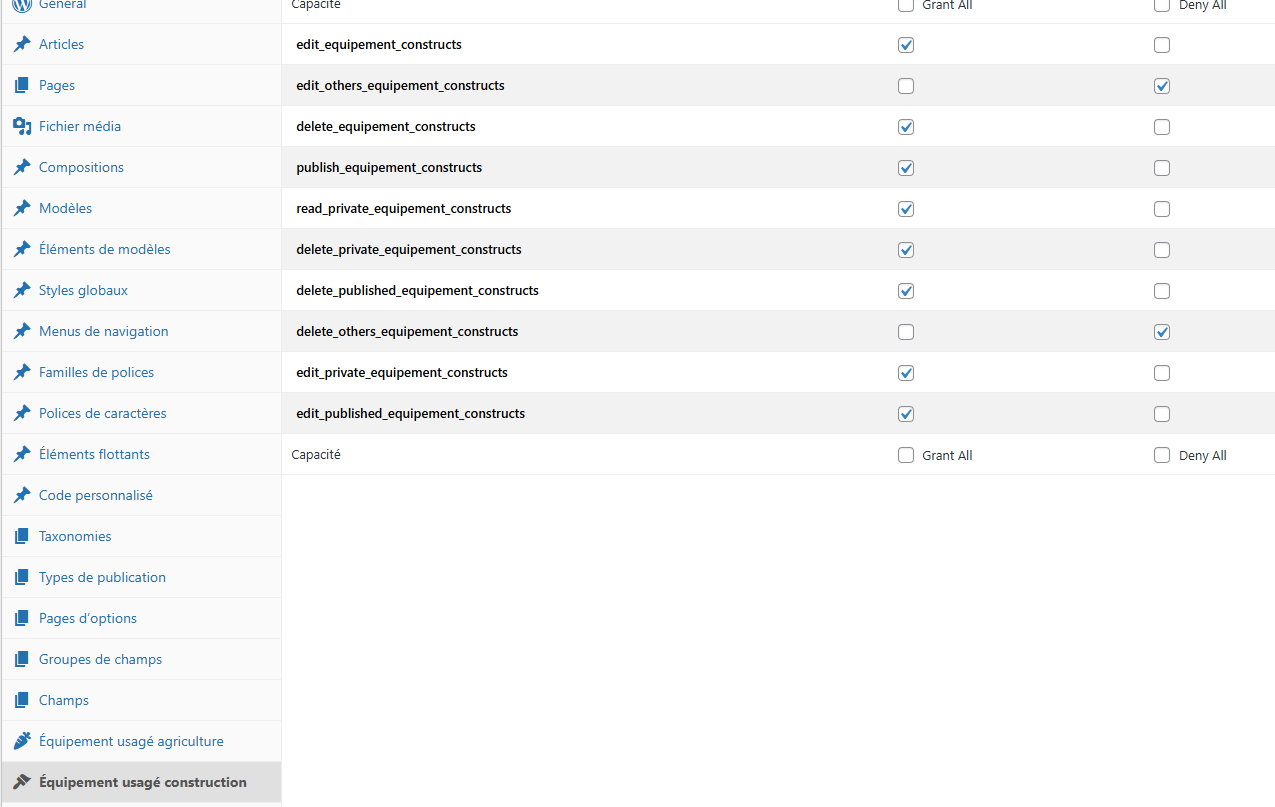Click the icon next to Groupes de champs
The height and width of the screenshot is (807, 1275).
22,660
